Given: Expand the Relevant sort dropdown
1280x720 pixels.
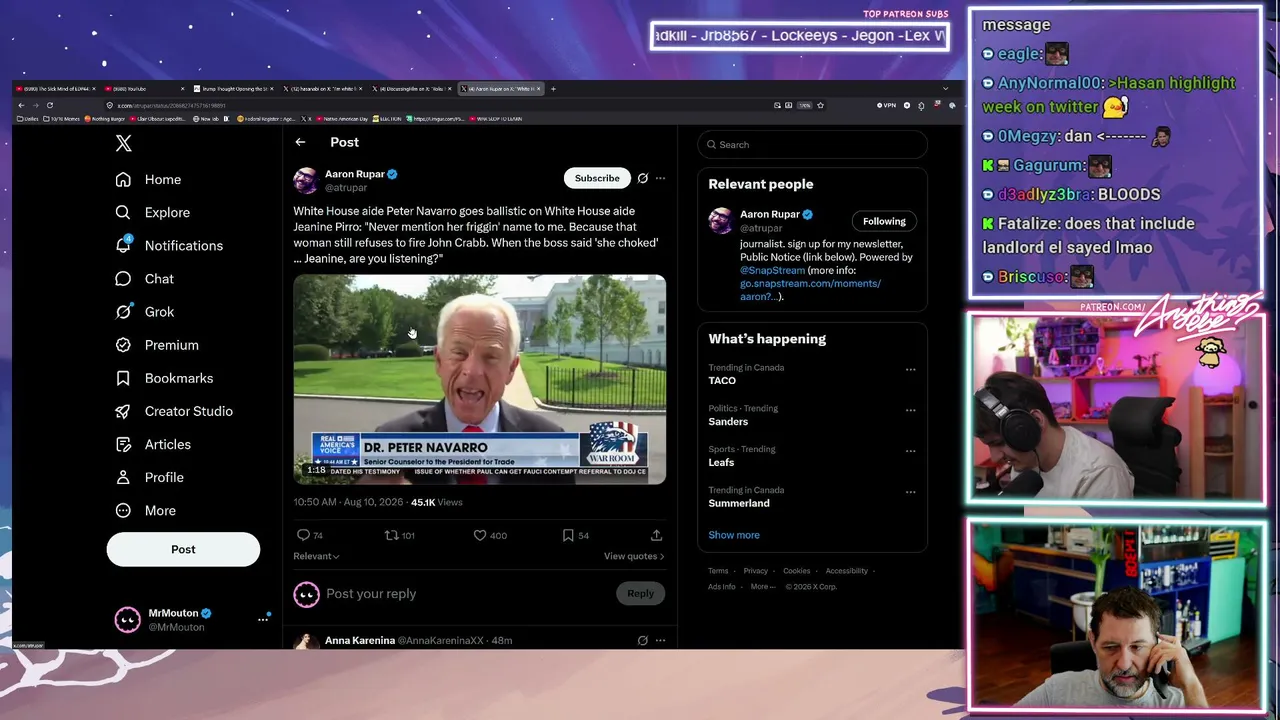Looking at the screenshot, I should (x=316, y=556).
